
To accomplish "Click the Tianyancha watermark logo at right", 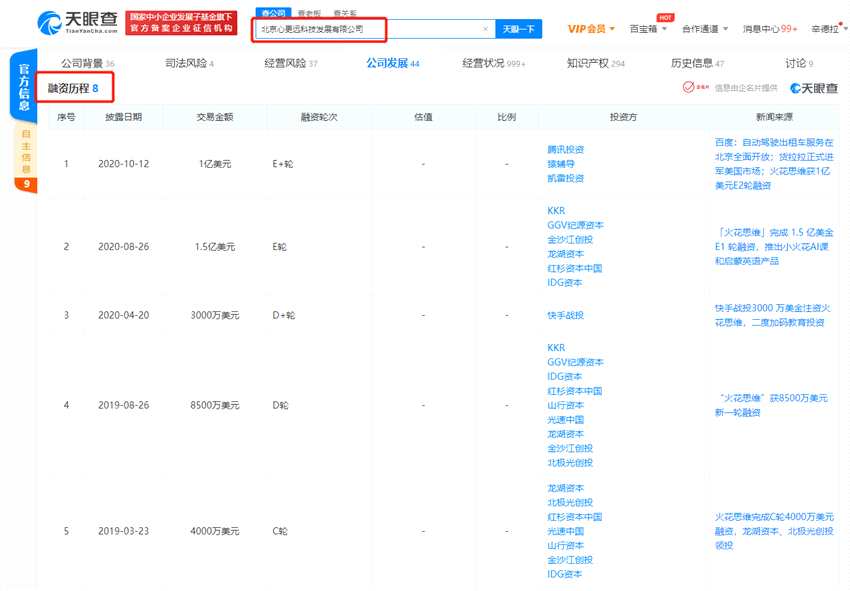I will [813, 88].
